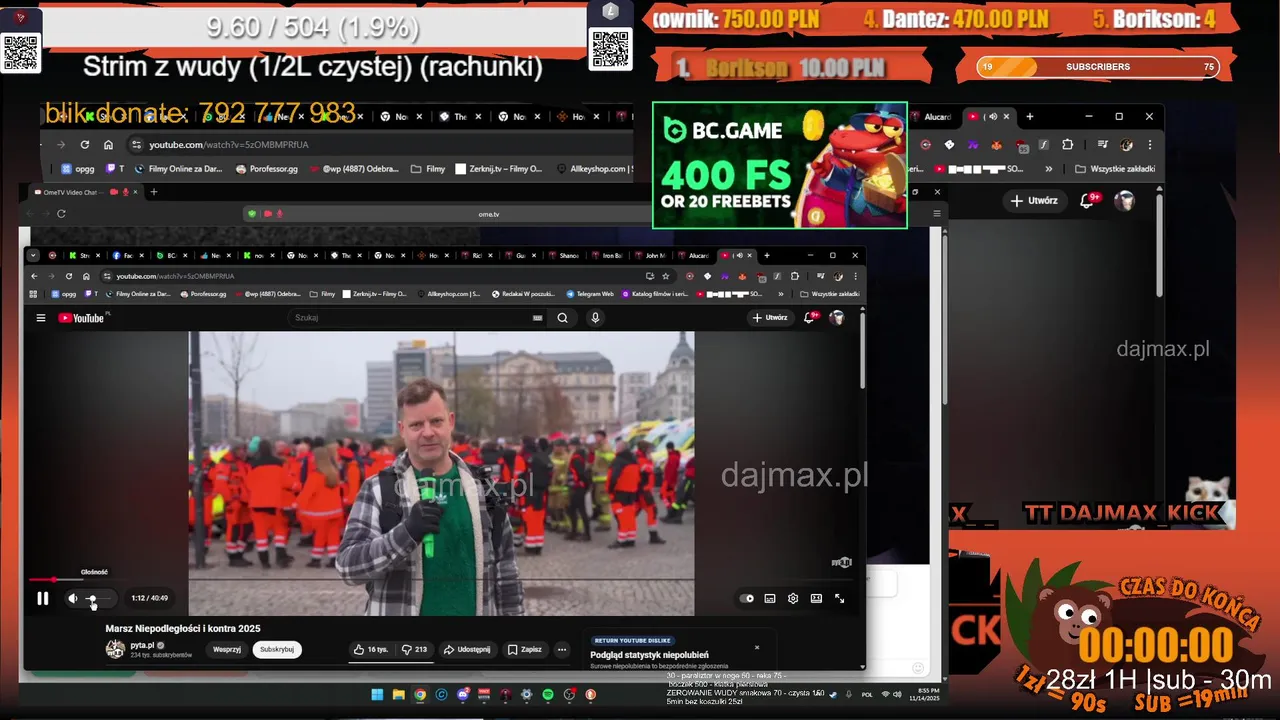Image resolution: width=1280 pixels, height=720 pixels.
Task: Reload the front browser page
Action: (x=69, y=276)
